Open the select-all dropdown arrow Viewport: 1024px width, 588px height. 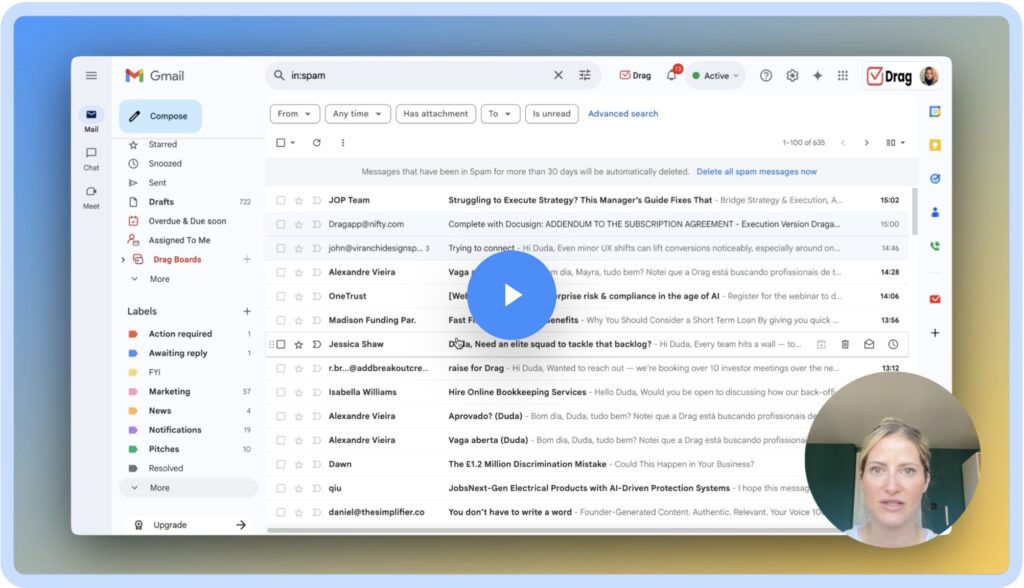(293, 142)
